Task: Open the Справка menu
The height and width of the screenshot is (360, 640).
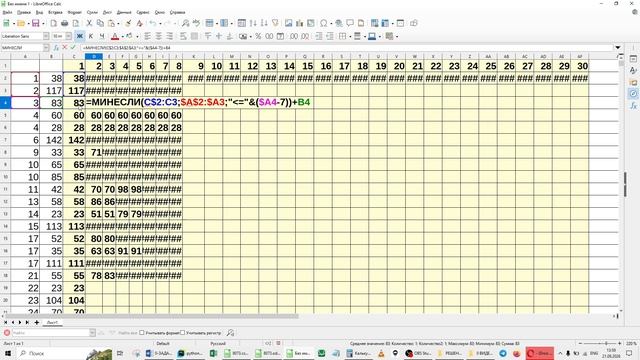Action: (x=177, y=13)
